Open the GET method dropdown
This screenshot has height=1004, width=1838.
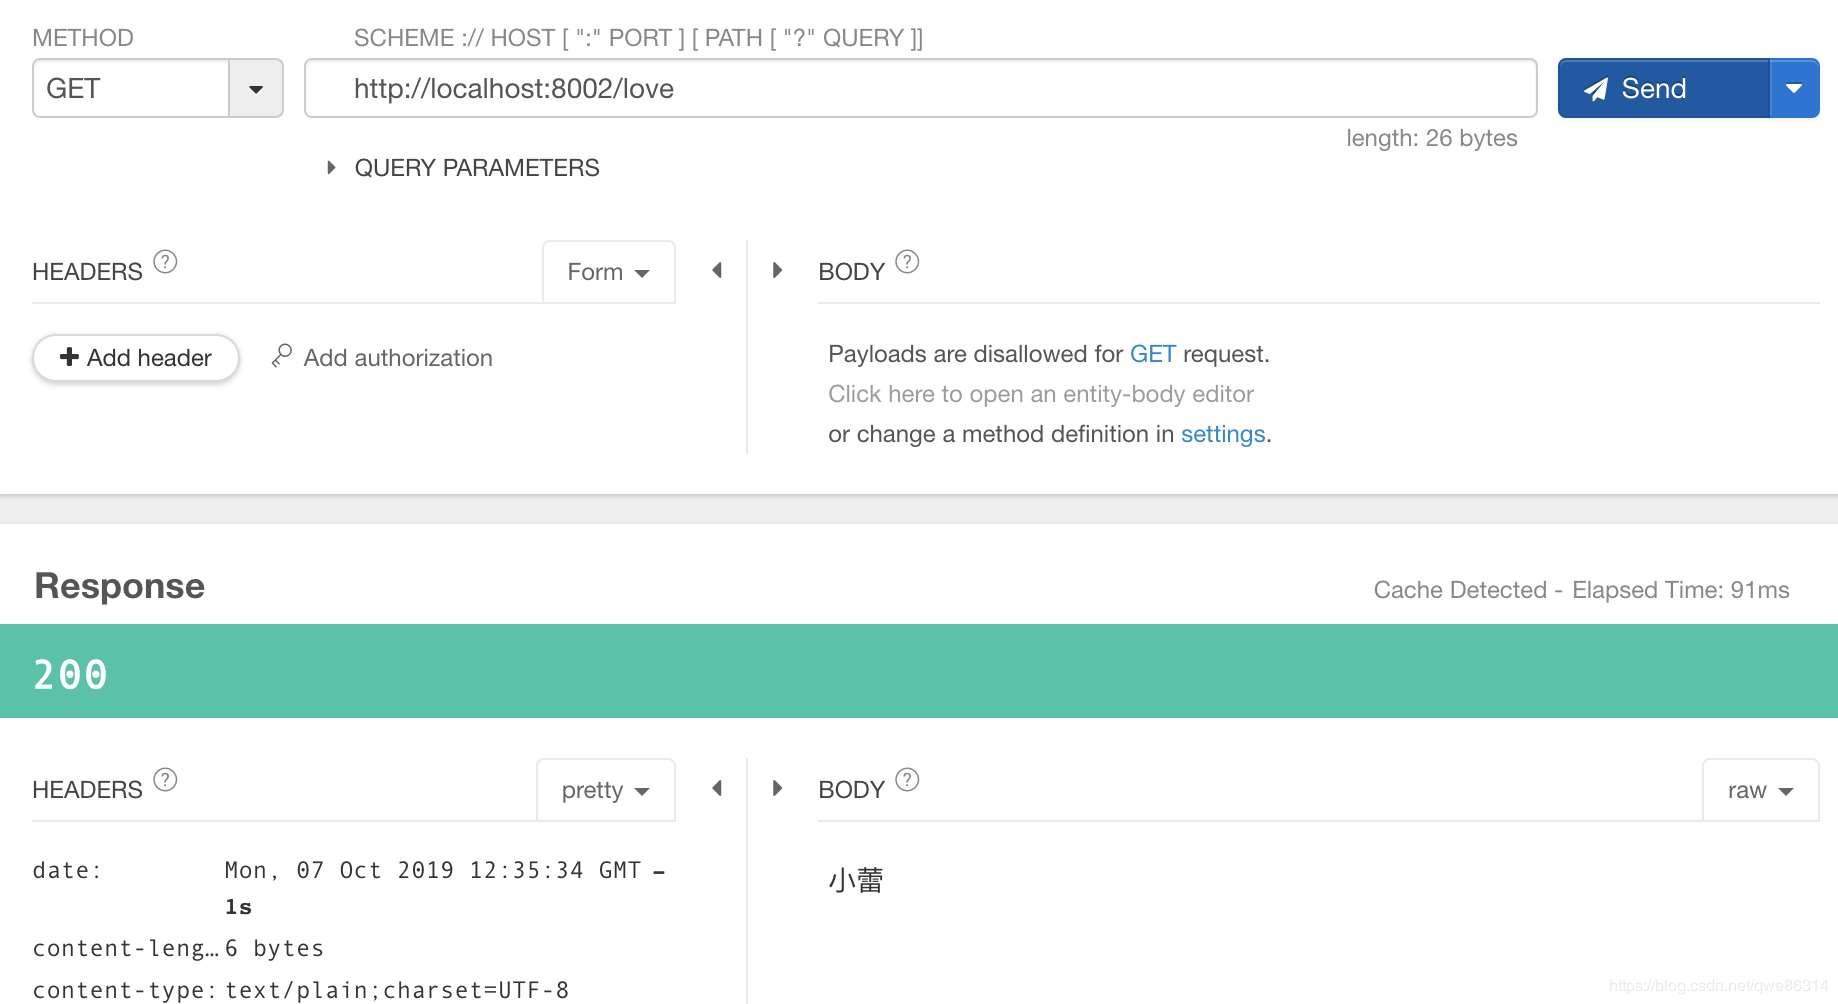(x=256, y=89)
